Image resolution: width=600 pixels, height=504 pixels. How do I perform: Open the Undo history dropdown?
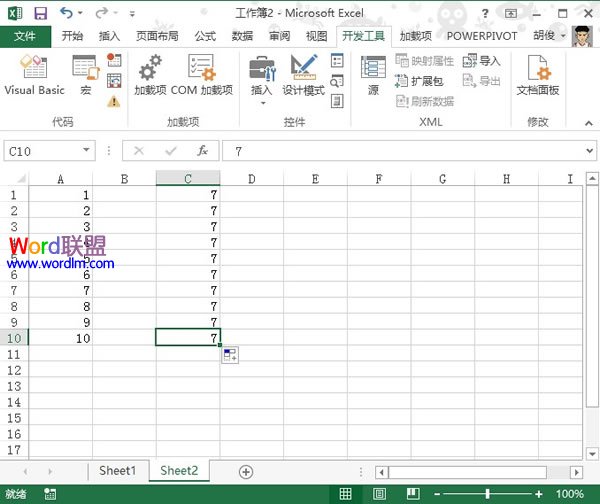click(80, 13)
